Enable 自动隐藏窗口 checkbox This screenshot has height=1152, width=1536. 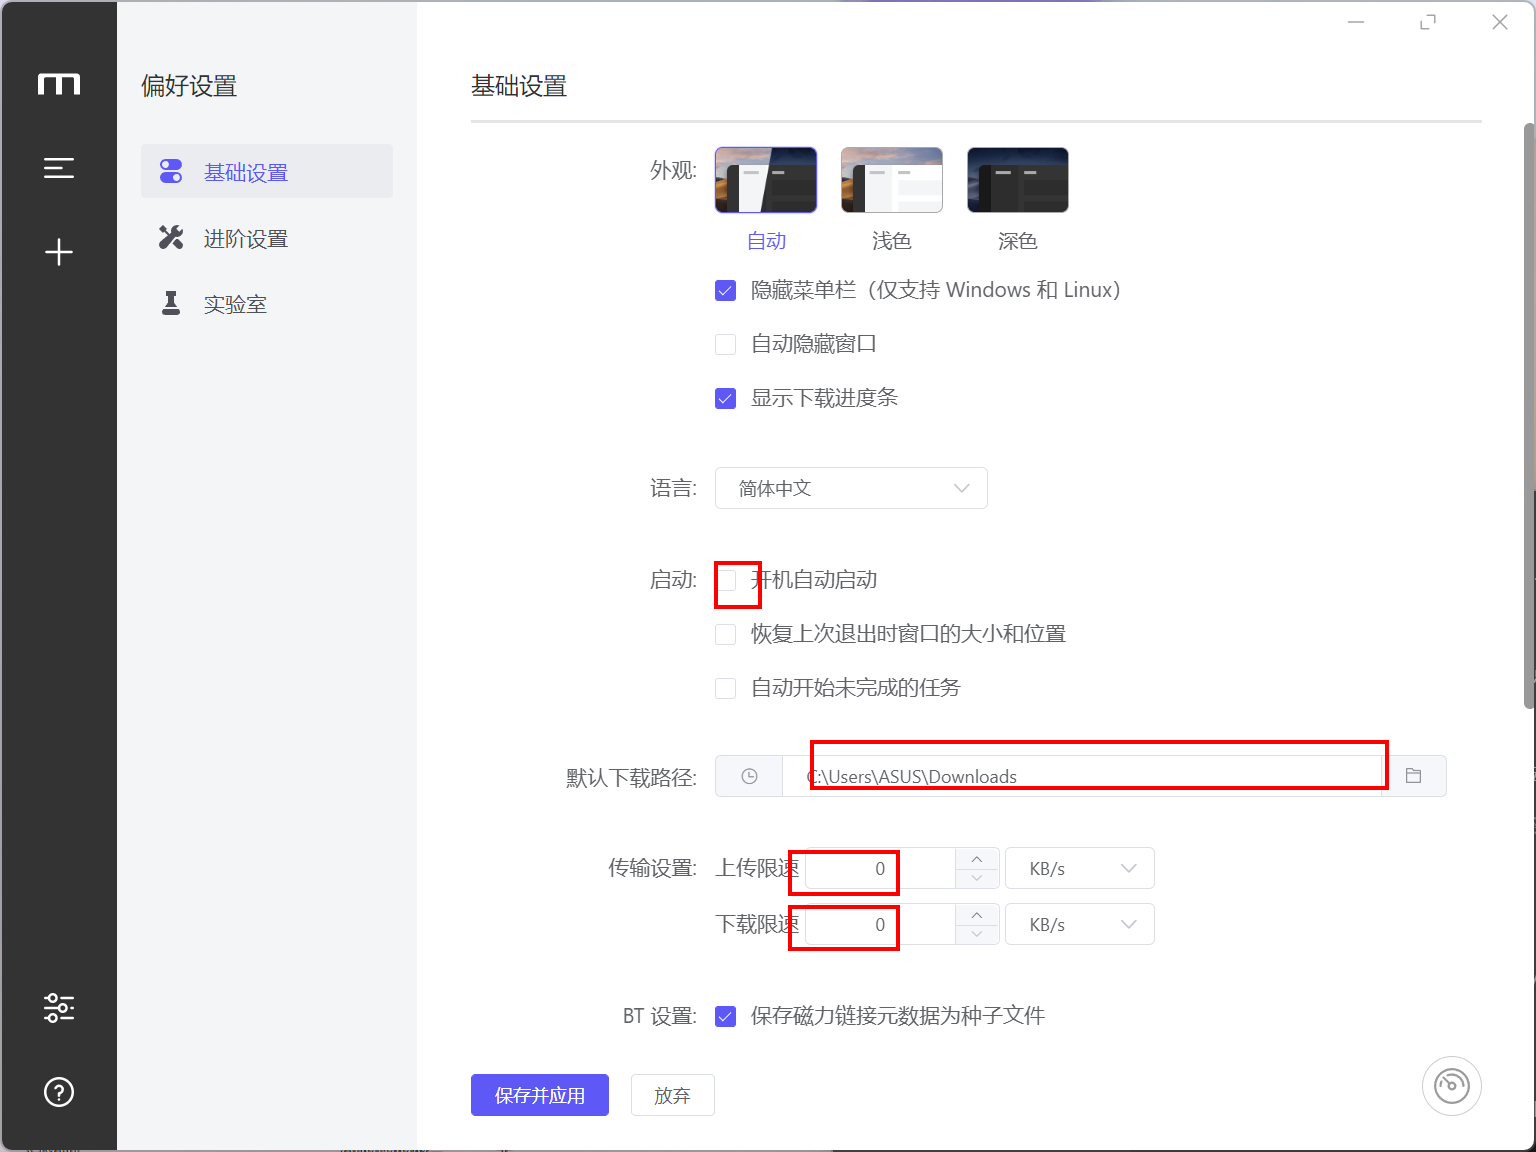tap(726, 345)
